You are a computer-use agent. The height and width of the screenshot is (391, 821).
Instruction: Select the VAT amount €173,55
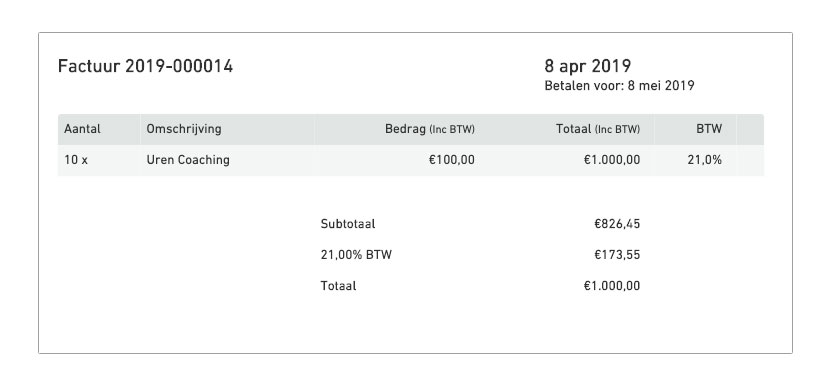coord(617,255)
